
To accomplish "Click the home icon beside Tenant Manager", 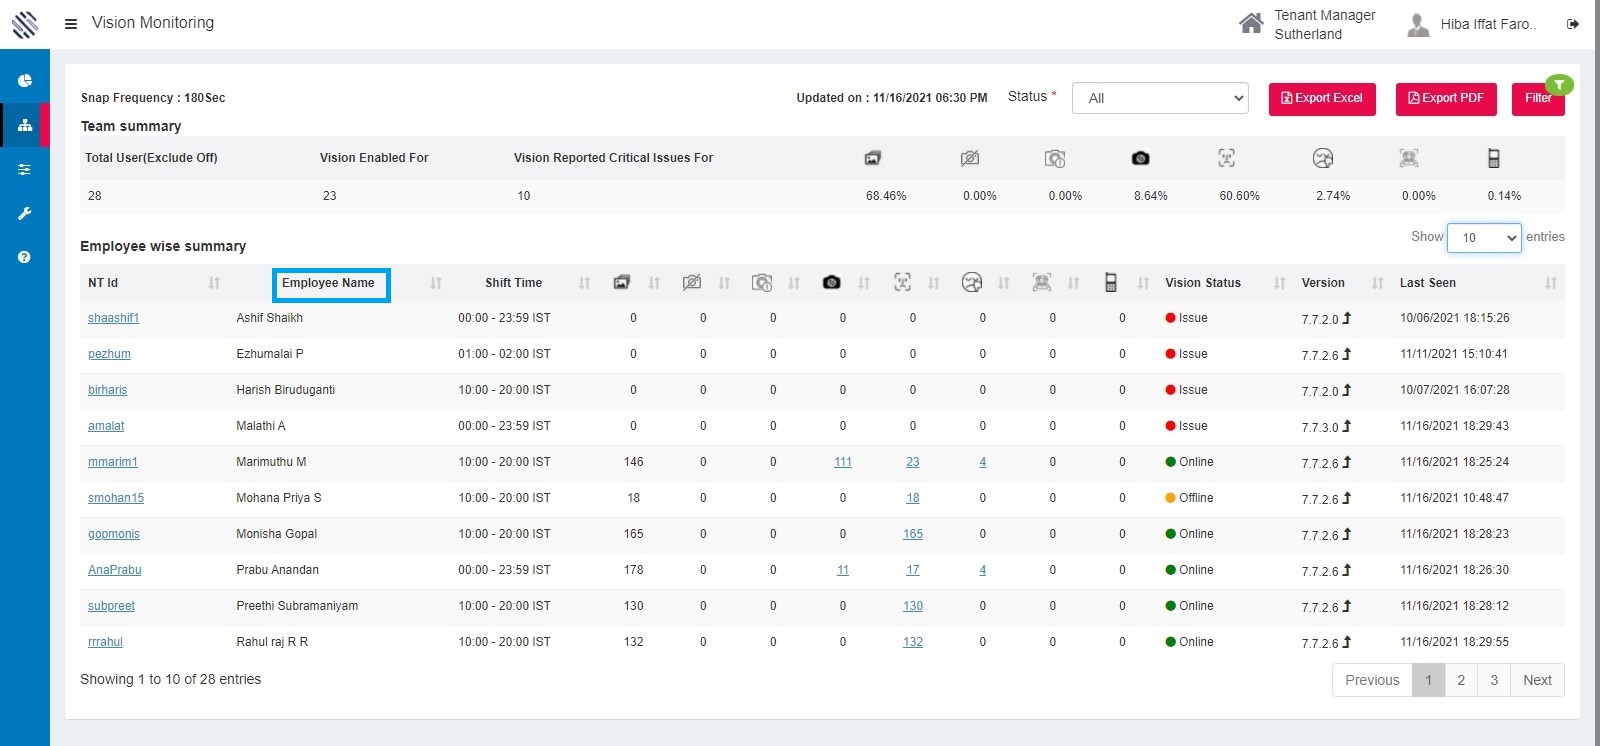I will click(1250, 24).
